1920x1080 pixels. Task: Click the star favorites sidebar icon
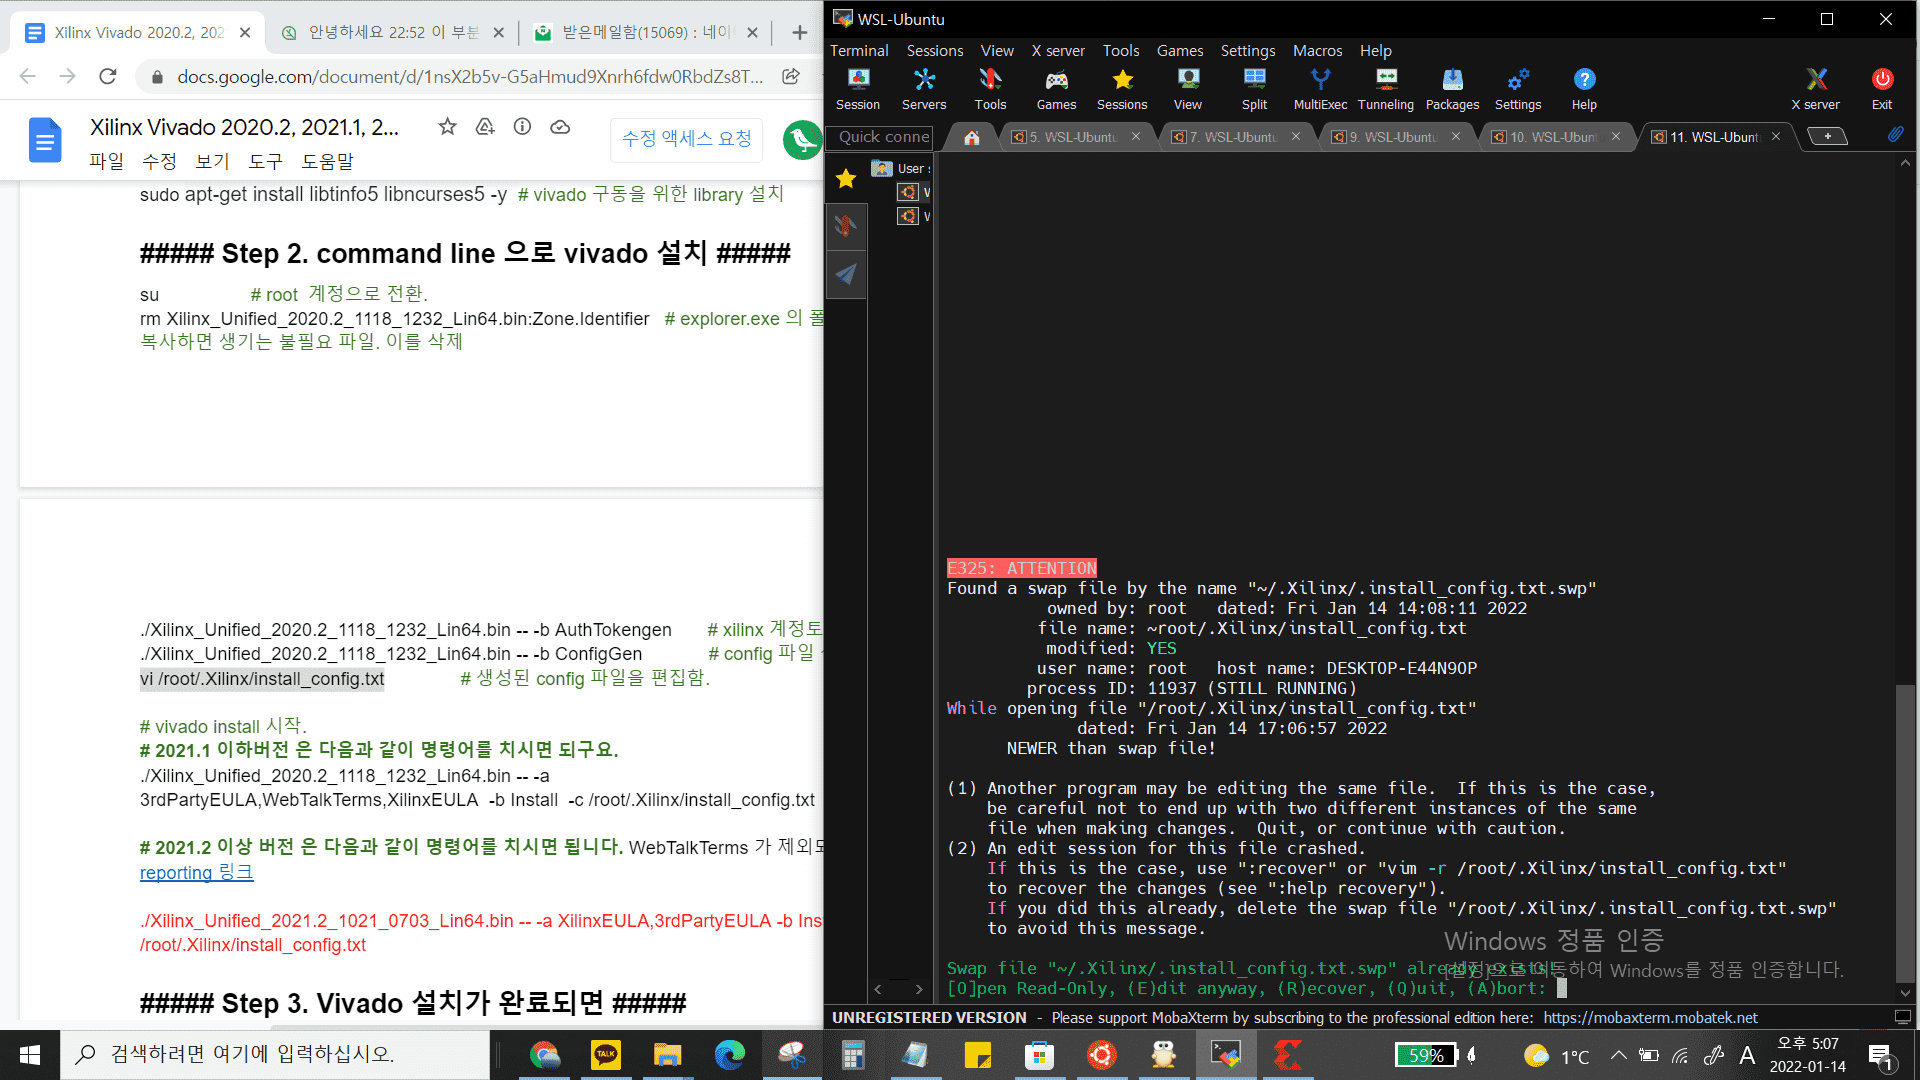click(846, 179)
